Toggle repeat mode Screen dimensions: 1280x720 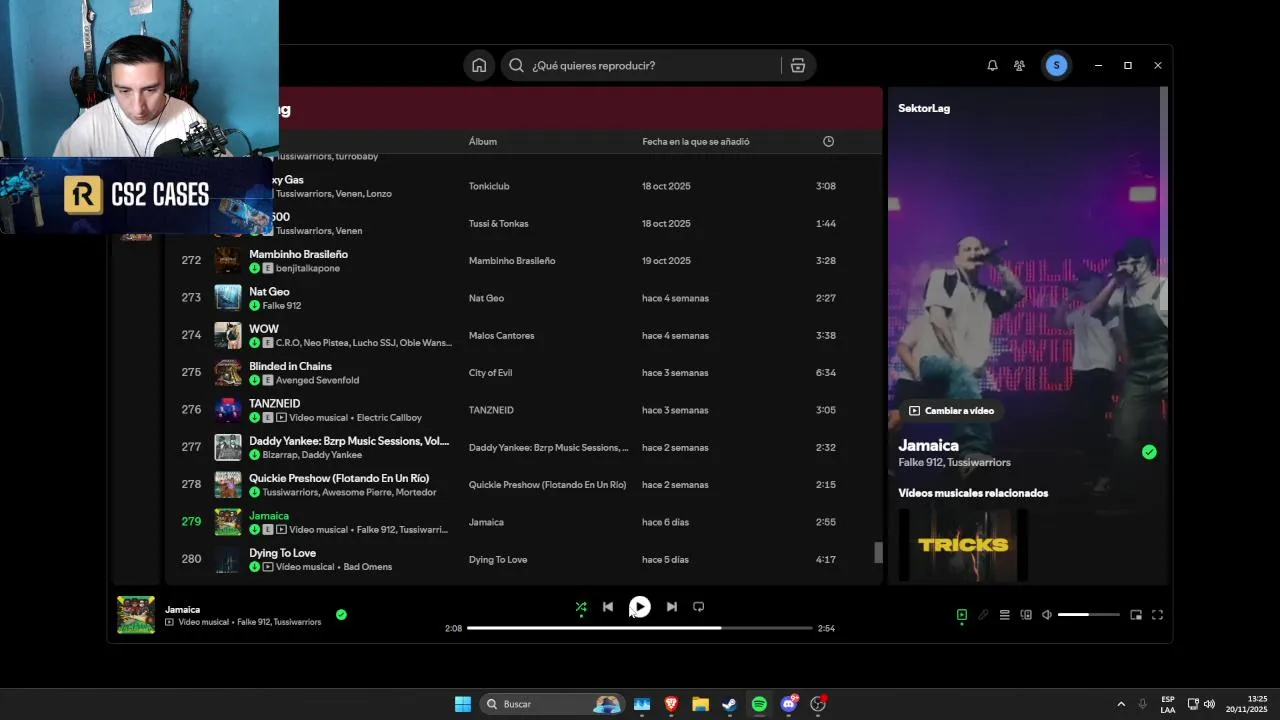click(699, 607)
